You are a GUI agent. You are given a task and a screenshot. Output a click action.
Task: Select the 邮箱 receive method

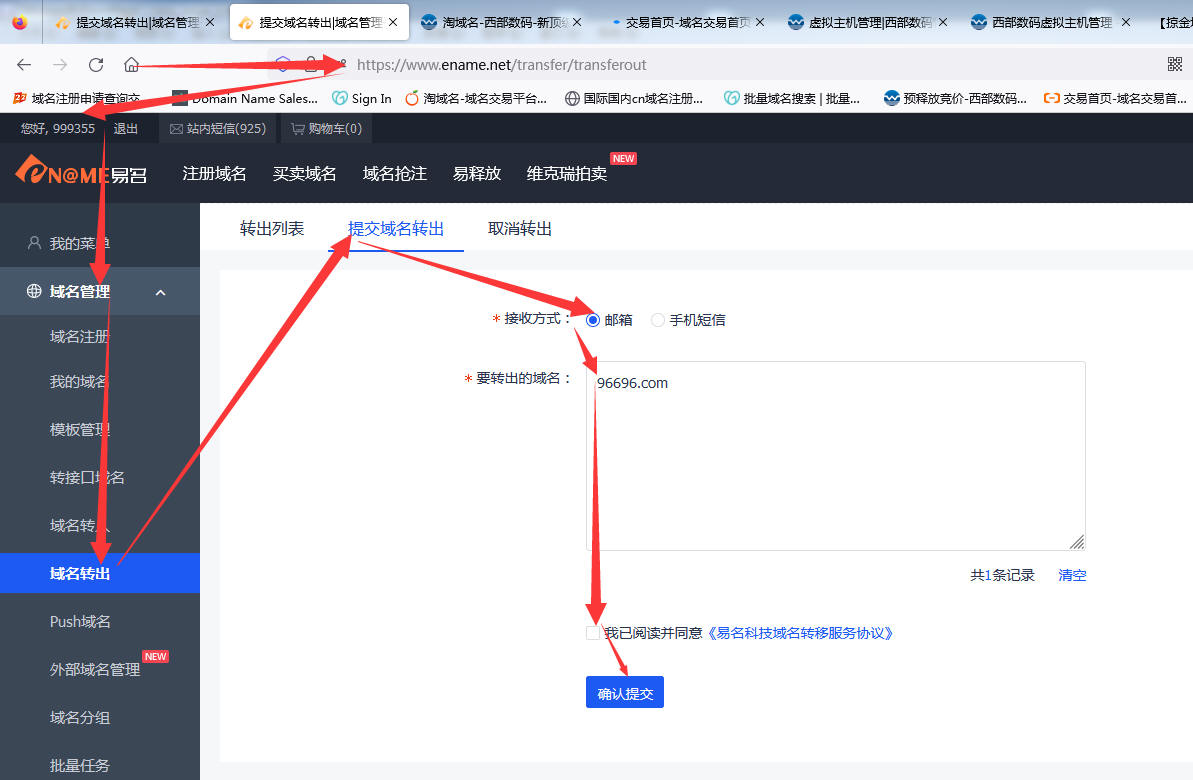[x=593, y=320]
